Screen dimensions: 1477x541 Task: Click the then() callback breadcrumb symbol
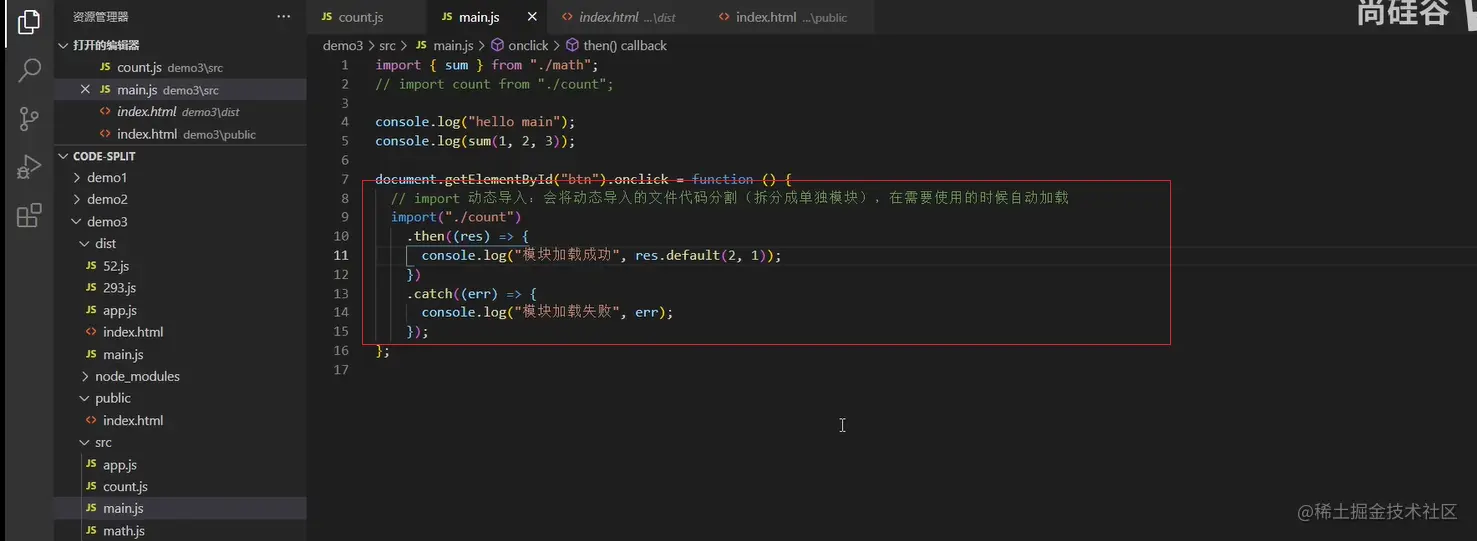[617, 46]
